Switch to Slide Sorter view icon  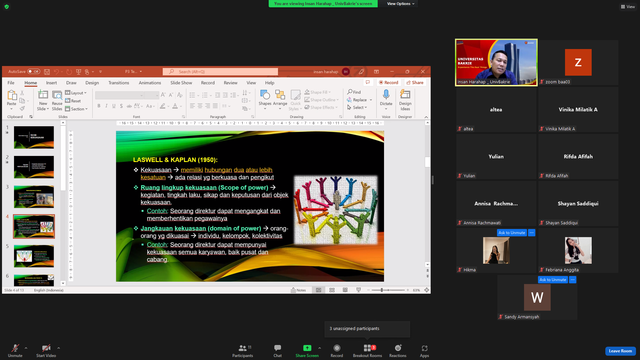332,290
